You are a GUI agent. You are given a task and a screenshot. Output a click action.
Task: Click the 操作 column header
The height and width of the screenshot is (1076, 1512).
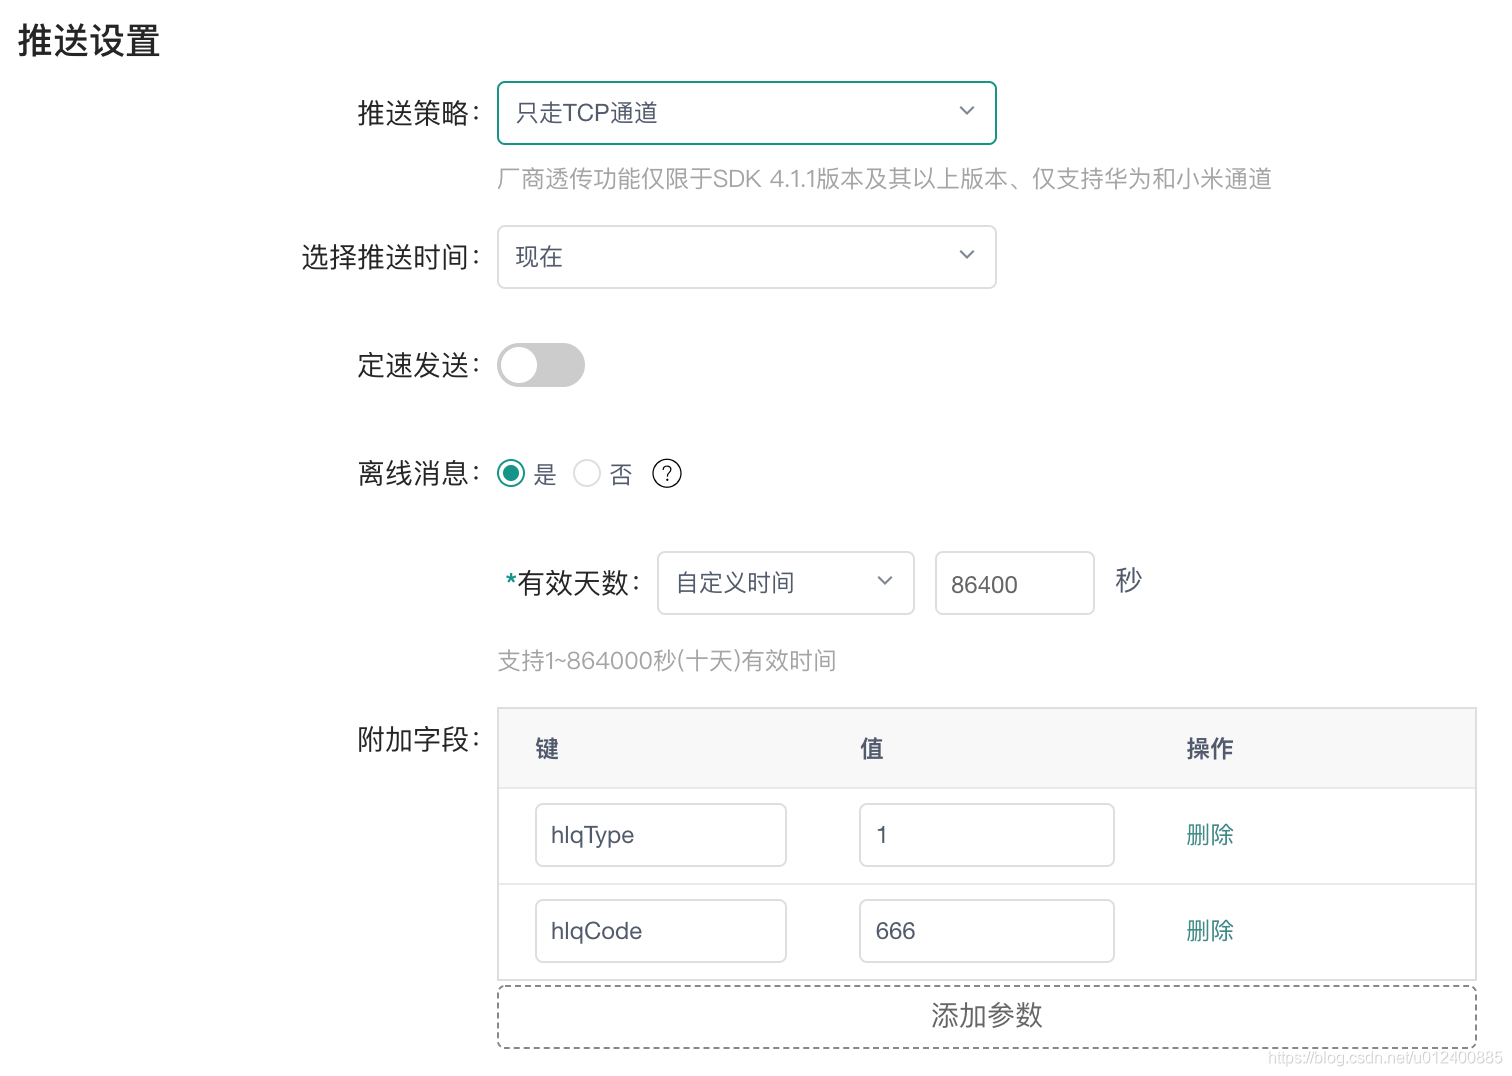[x=1209, y=748]
